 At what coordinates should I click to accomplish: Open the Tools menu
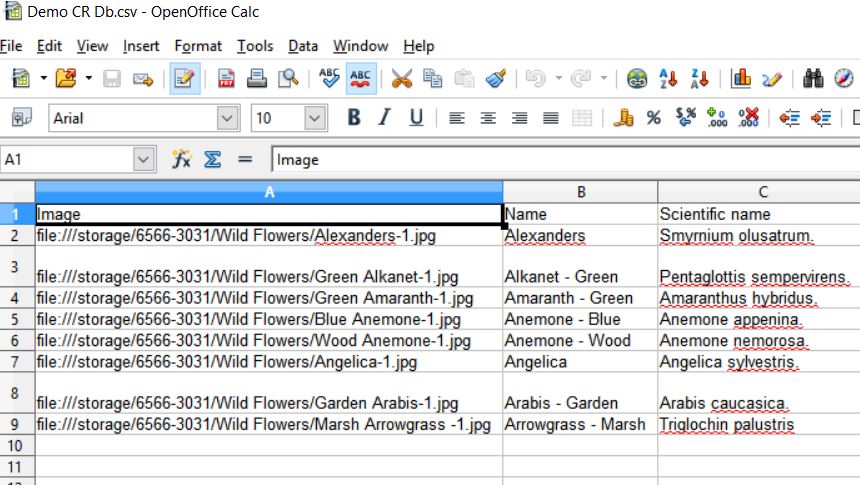[x=255, y=46]
